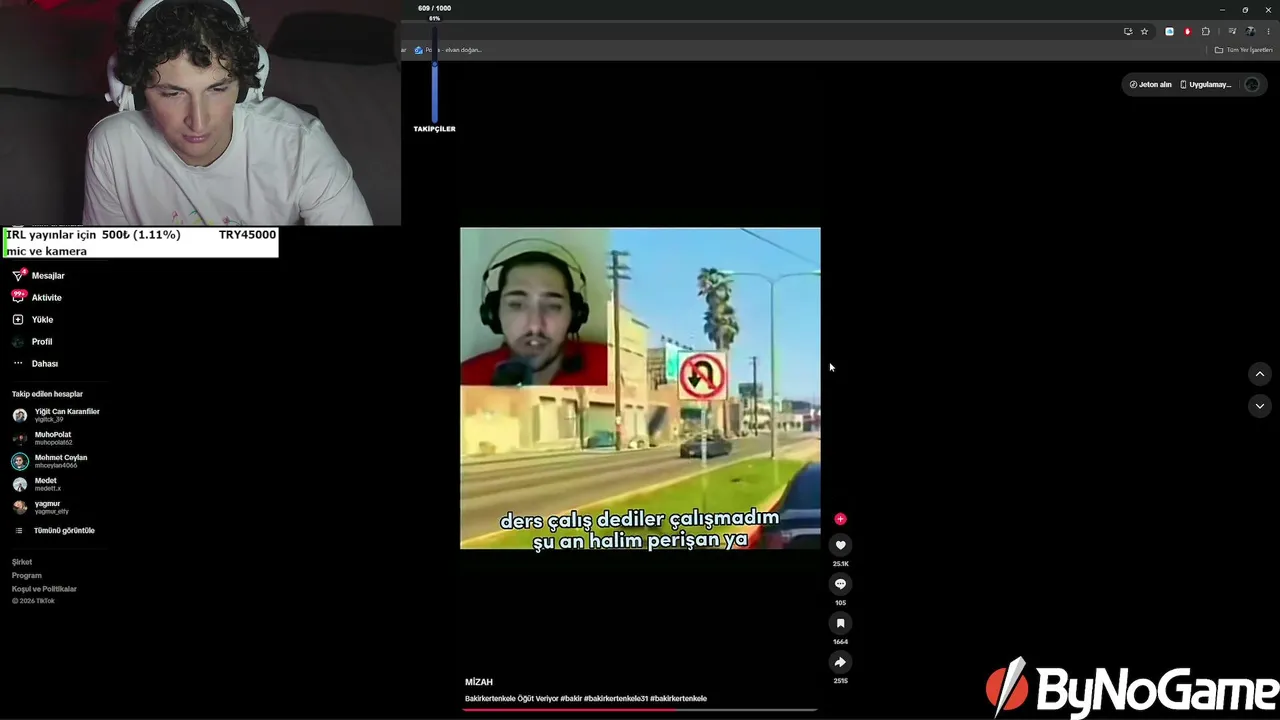Open the red browser extension icon
This screenshot has width=1280, height=720.
point(1187,31)
